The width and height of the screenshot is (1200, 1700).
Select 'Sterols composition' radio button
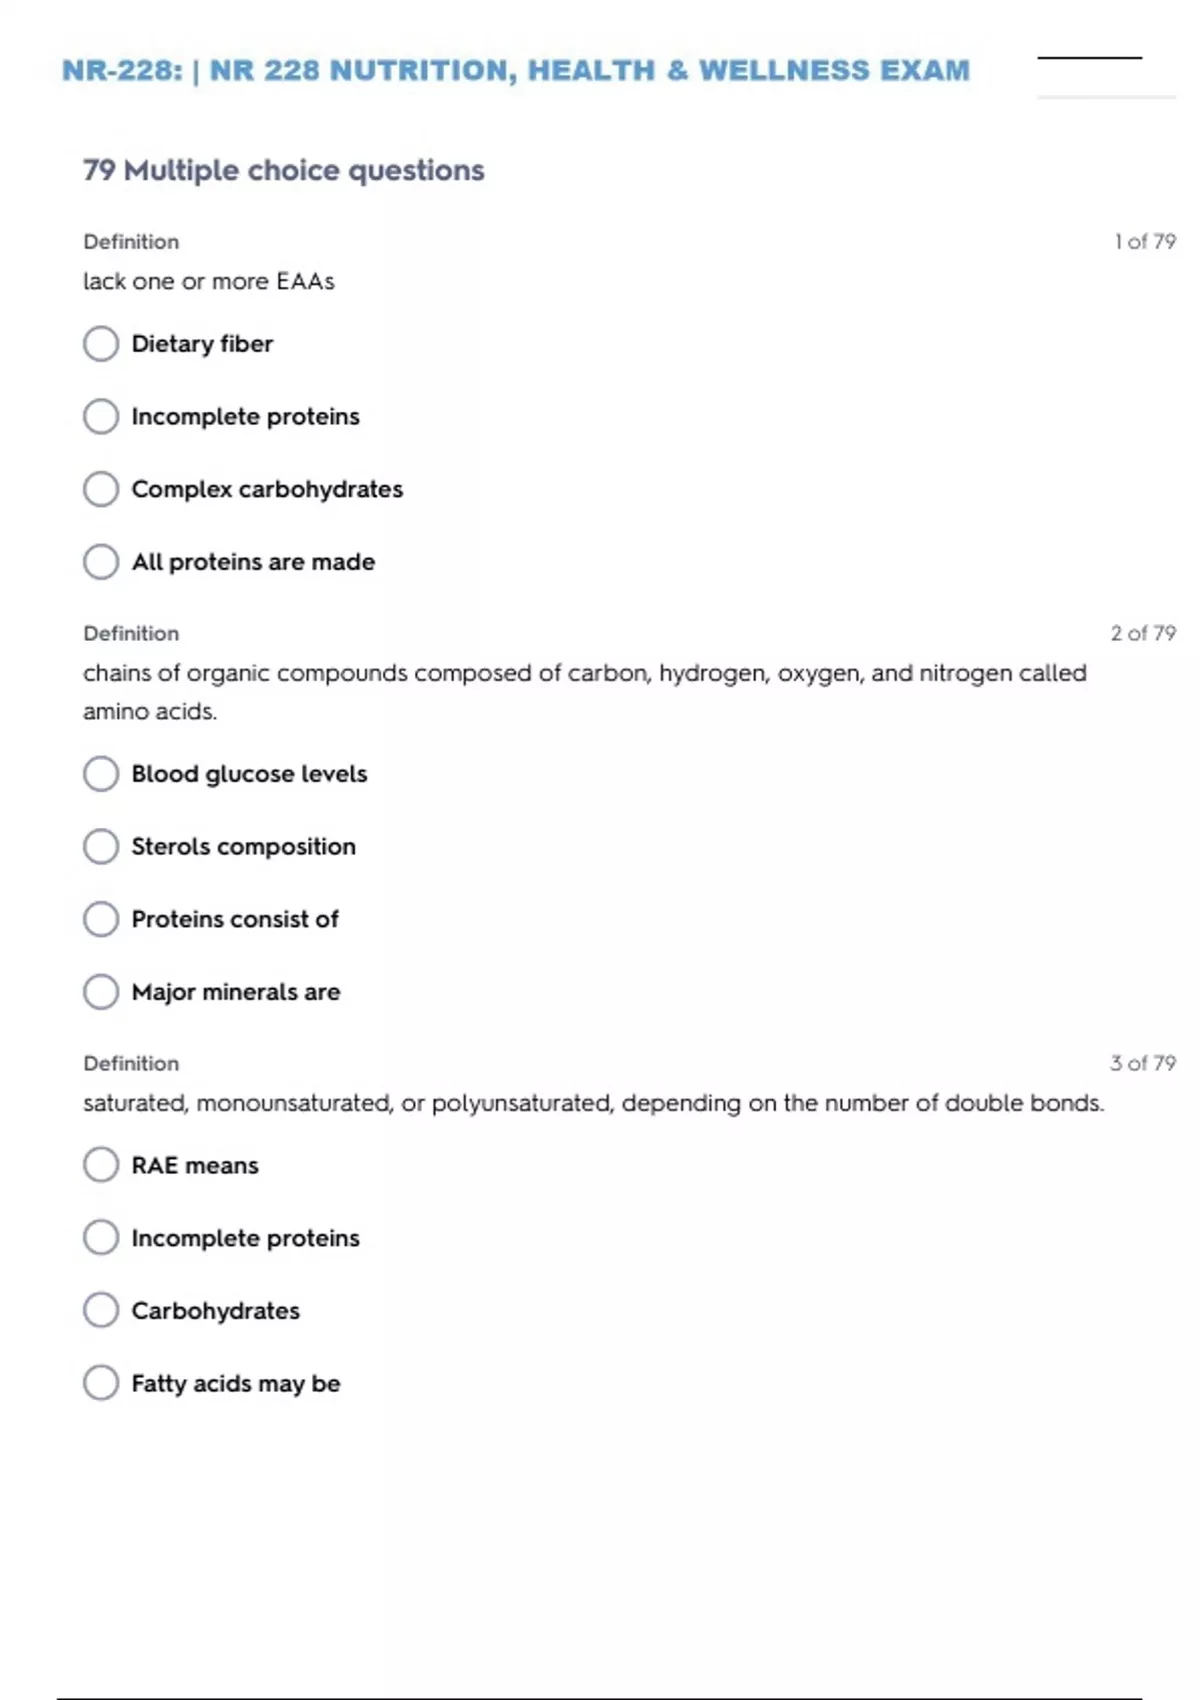101,847
